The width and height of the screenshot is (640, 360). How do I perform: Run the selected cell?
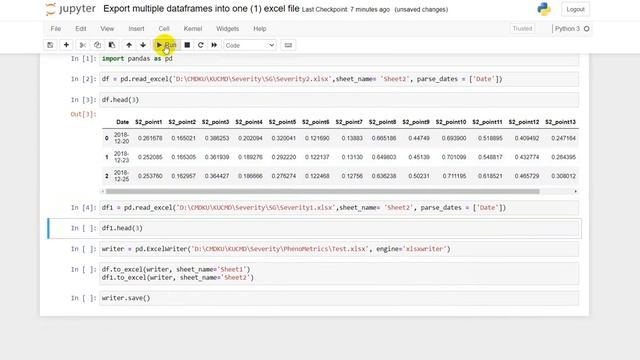(166, 45)
